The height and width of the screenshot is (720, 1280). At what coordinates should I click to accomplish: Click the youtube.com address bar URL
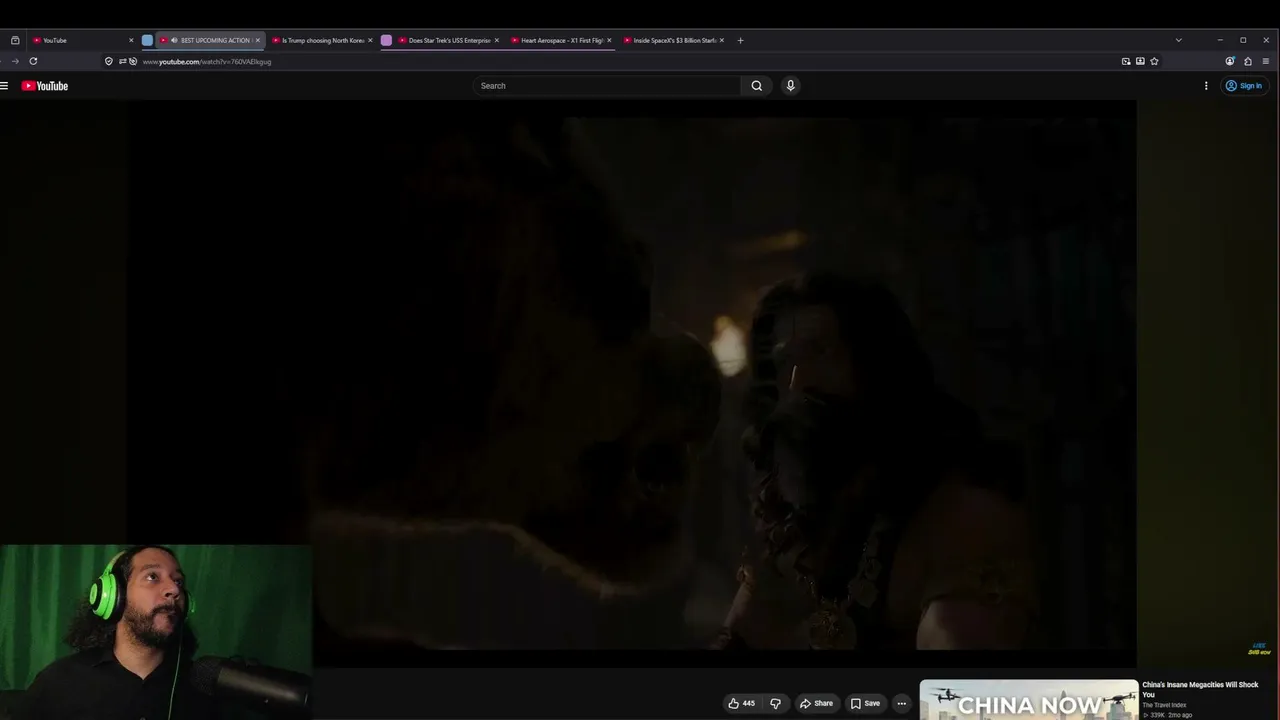(x=207, y=62)
